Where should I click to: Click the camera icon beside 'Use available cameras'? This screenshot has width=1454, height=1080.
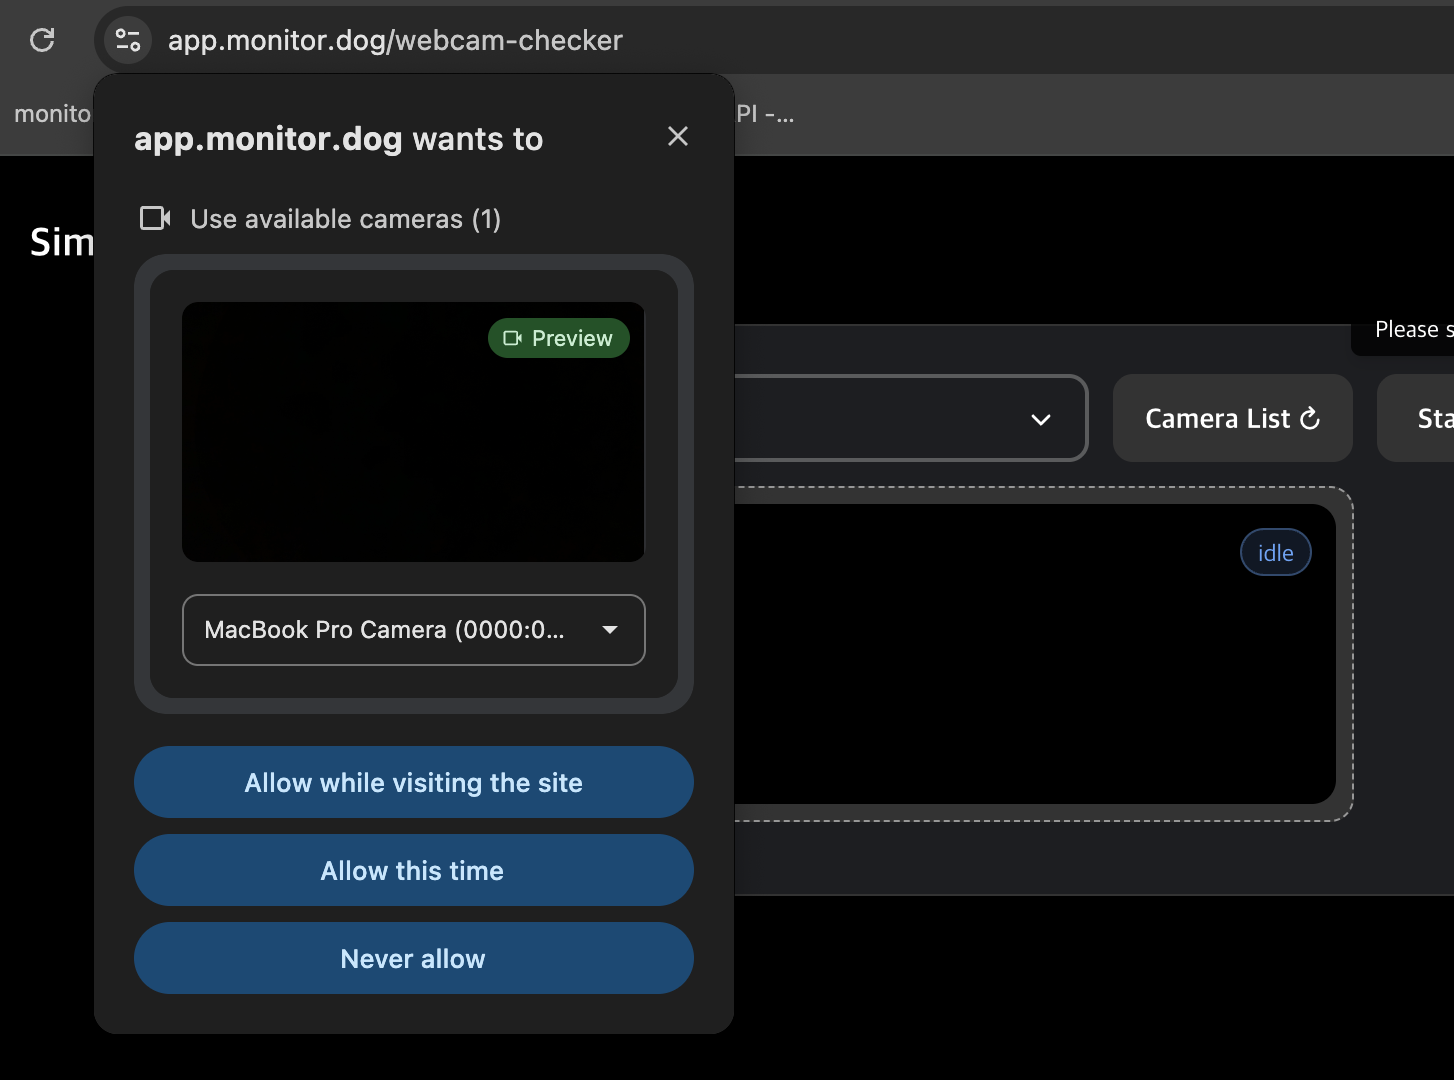pyautogui.click(x=155, y=218)
